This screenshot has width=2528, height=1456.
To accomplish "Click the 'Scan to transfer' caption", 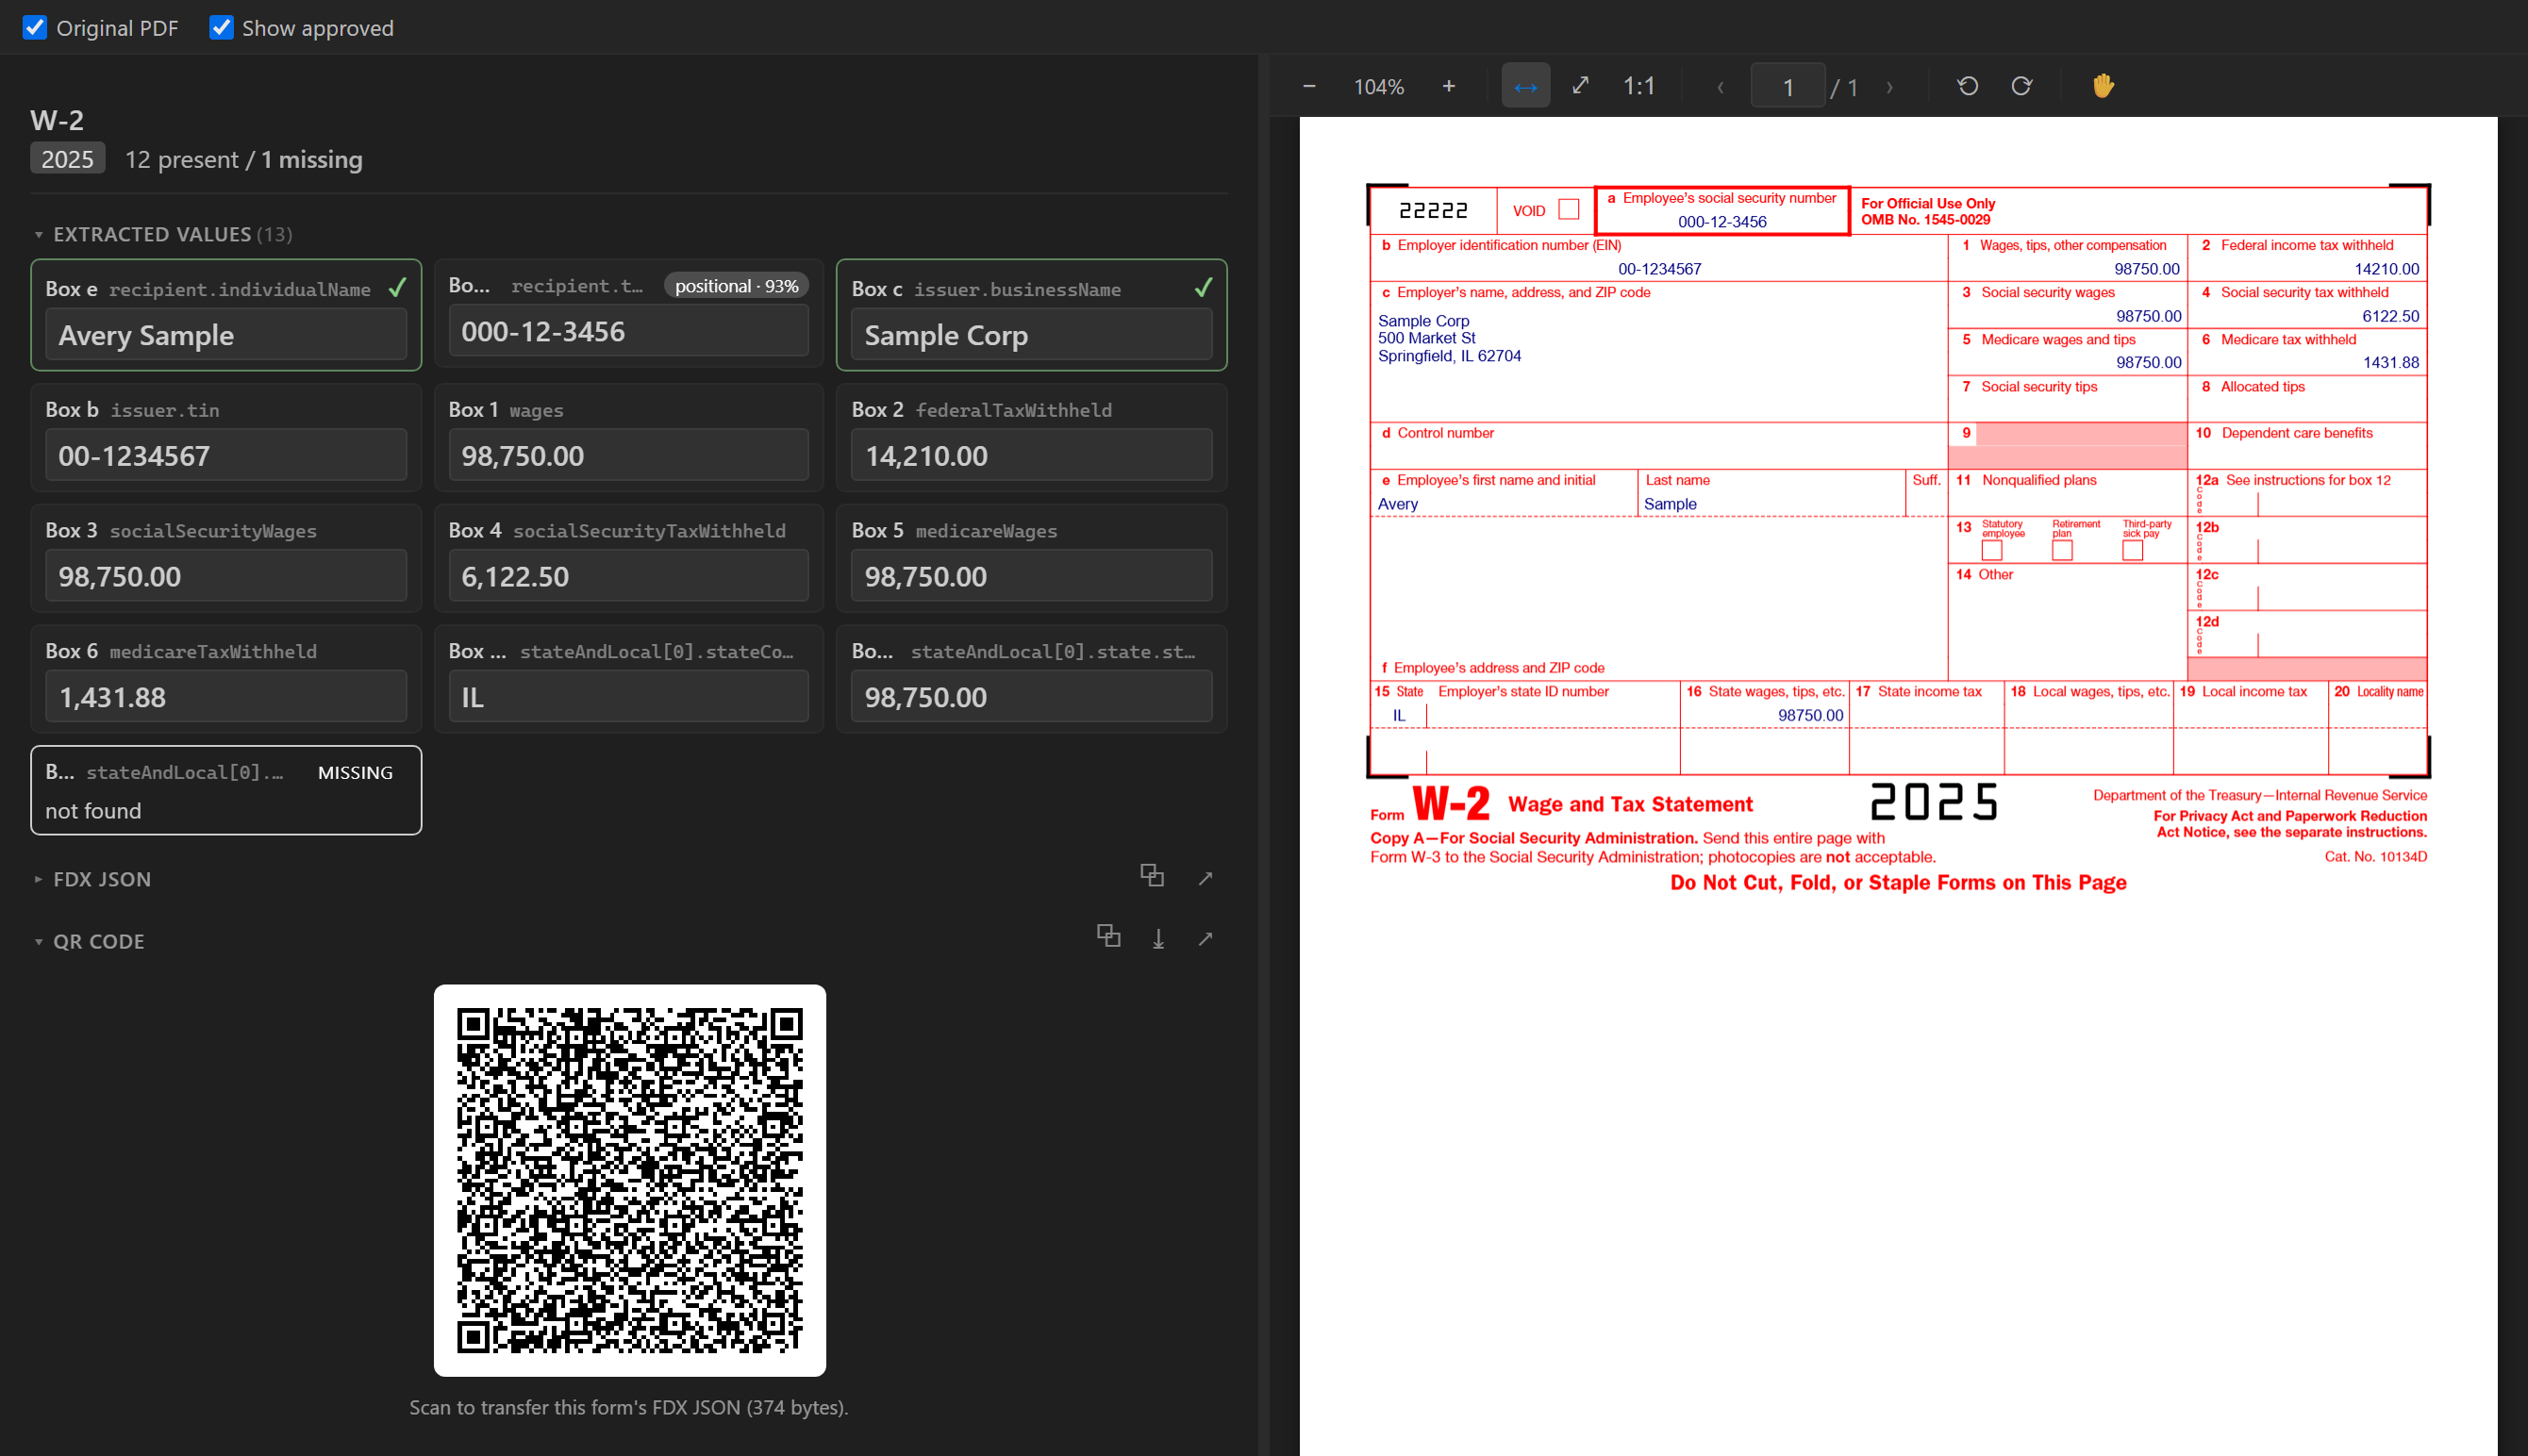I will (x=628, y=1407).
